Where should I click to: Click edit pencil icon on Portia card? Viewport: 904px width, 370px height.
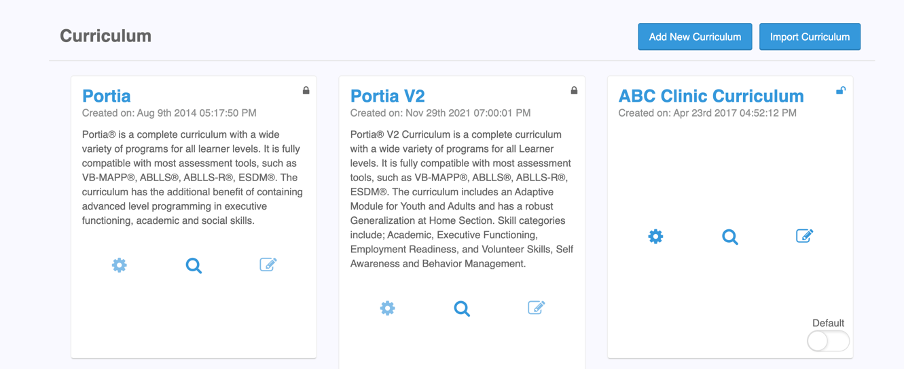(268, 265)
